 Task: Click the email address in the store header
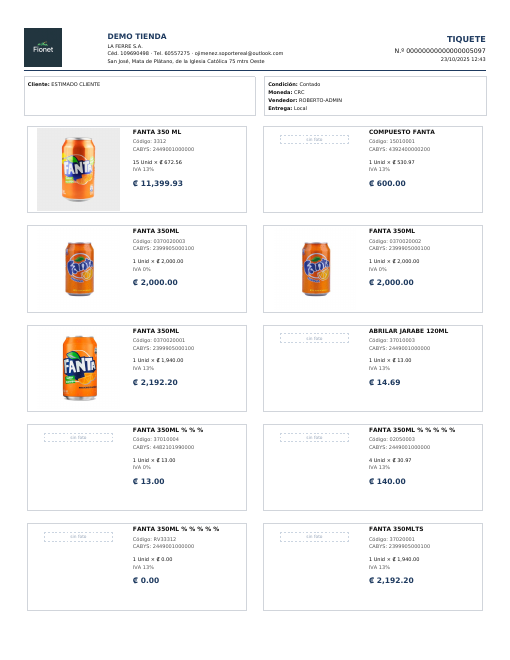coord(239,53)
